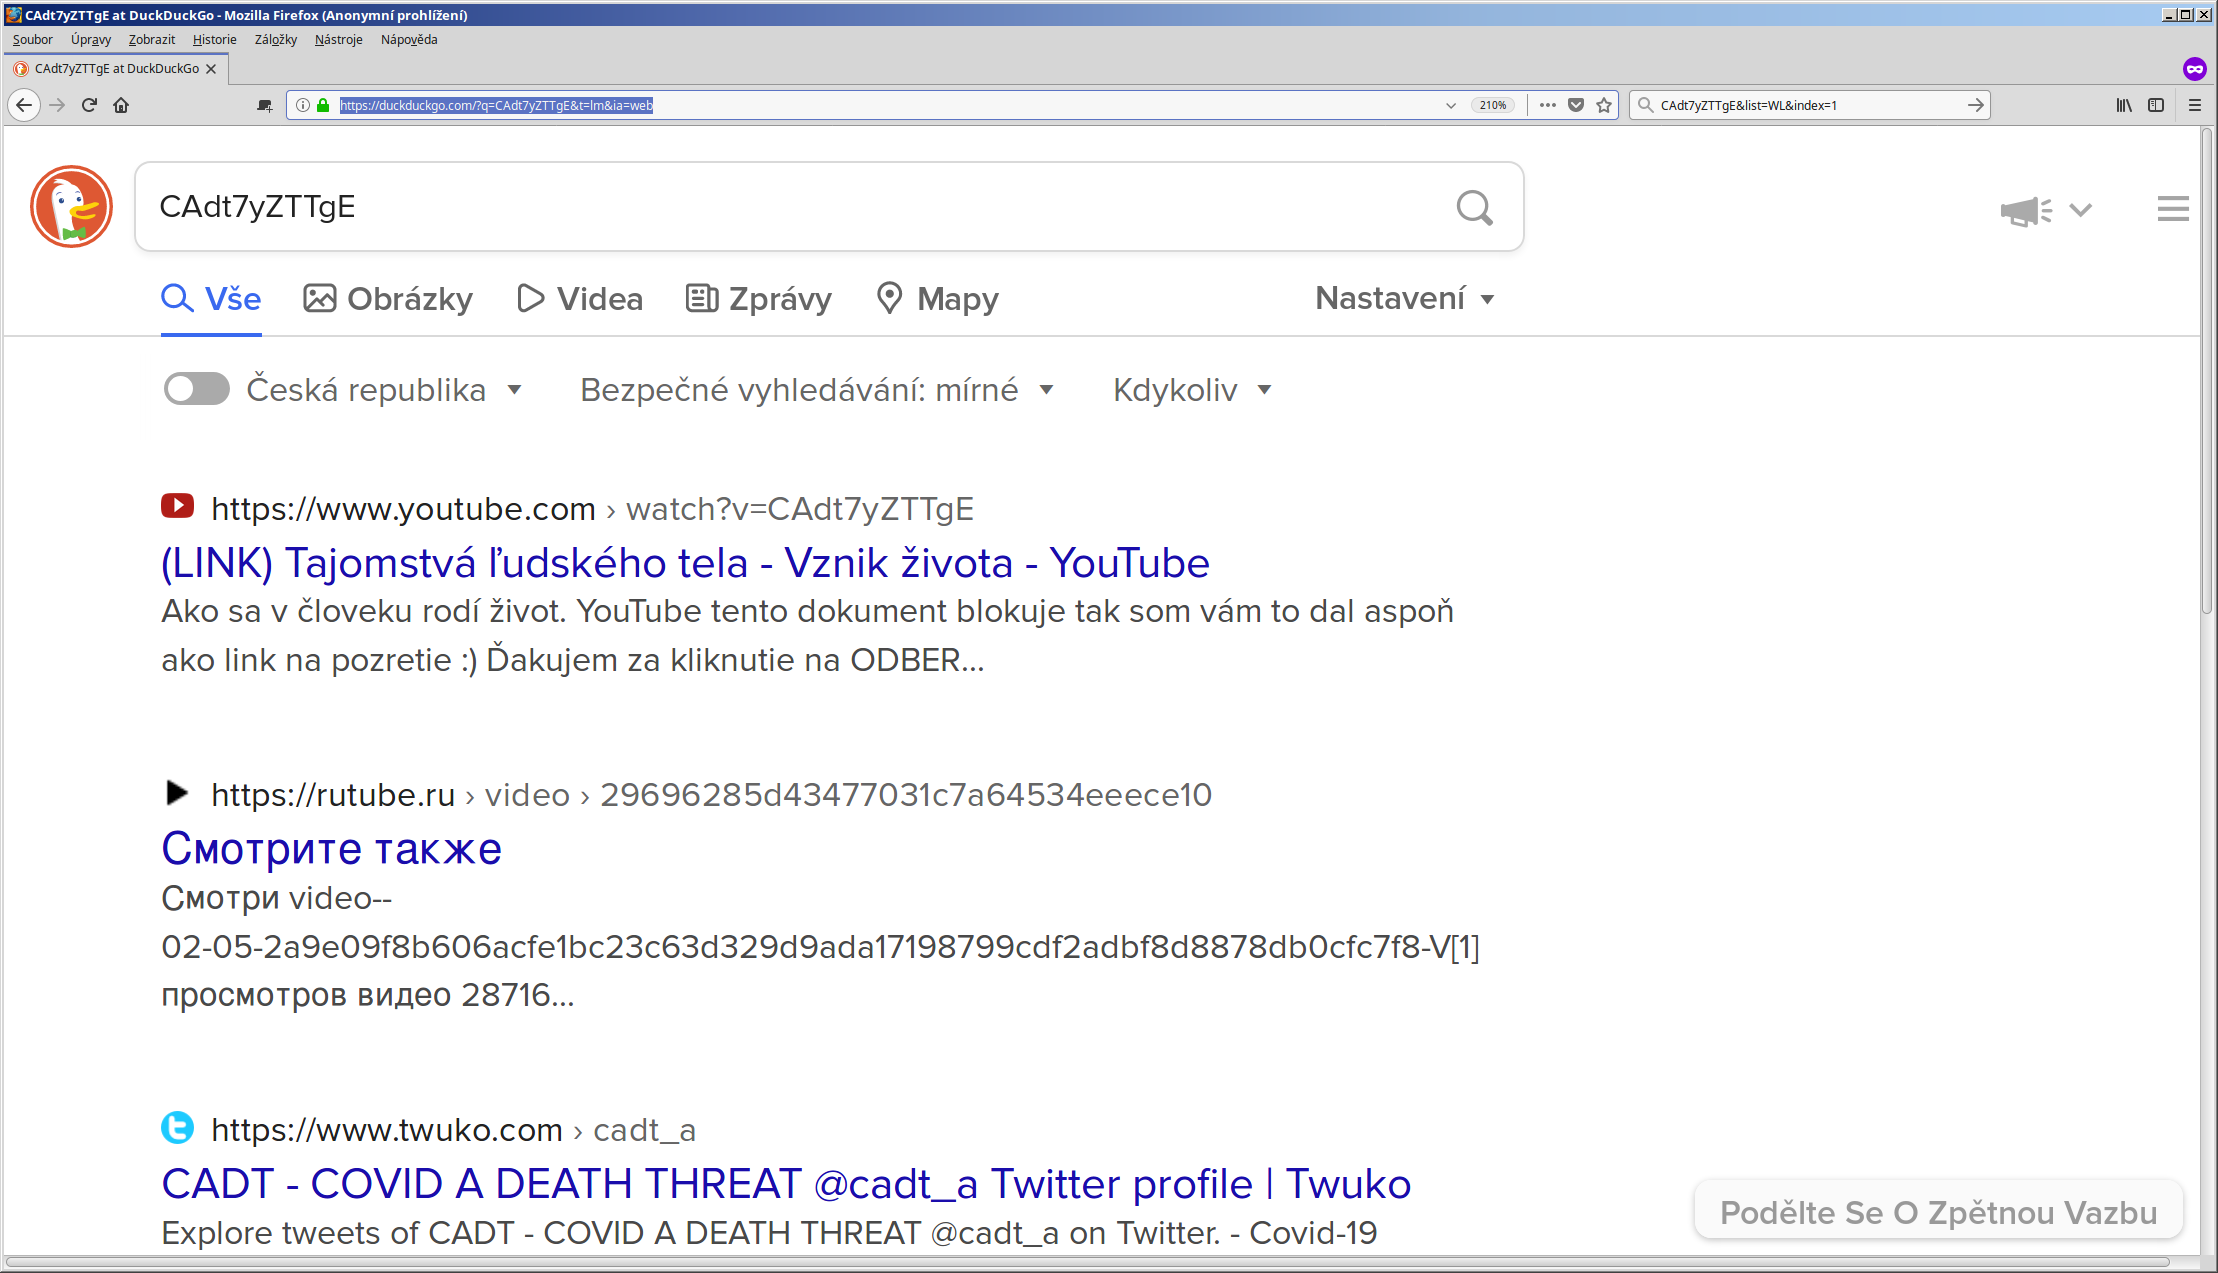Click the DuckDuckGo search magnifier button
2218x1273 pixels.
1474,207
